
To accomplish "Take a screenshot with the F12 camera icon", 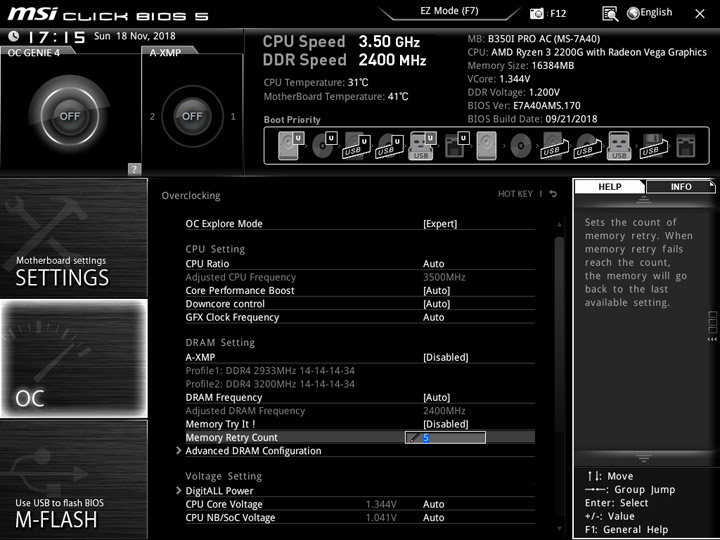I will tap(536, 14).
